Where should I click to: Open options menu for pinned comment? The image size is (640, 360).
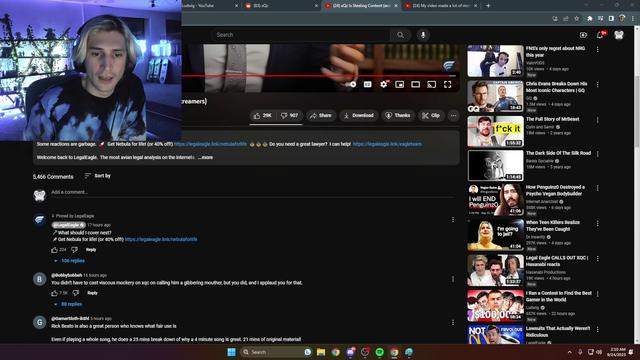pos(453,220)
